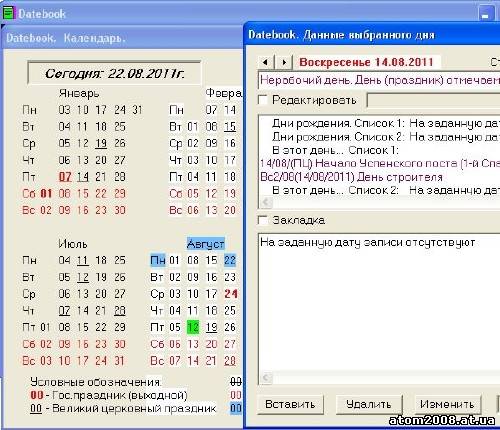Click the Вставить button

coord(290,404)
